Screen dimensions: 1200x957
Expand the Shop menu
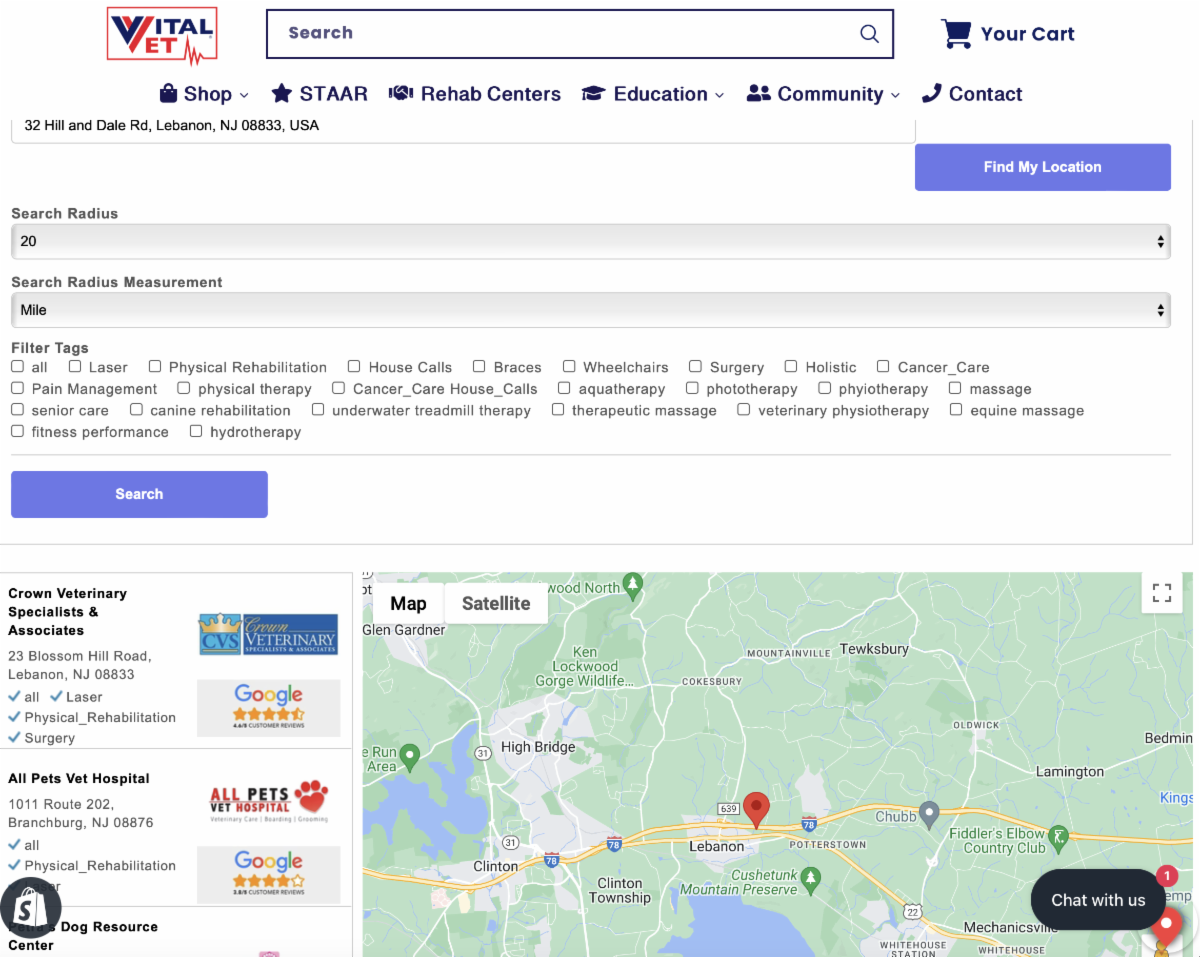click(204, 94)
